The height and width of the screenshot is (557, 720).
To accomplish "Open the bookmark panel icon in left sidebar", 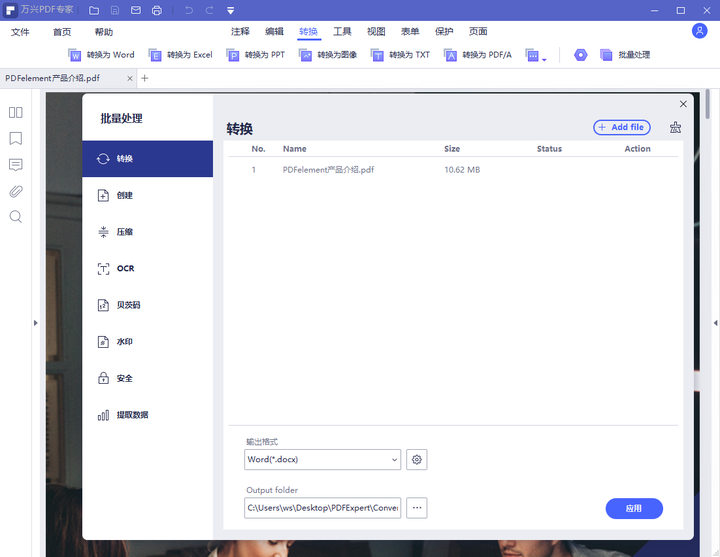I will click(16, 138).
